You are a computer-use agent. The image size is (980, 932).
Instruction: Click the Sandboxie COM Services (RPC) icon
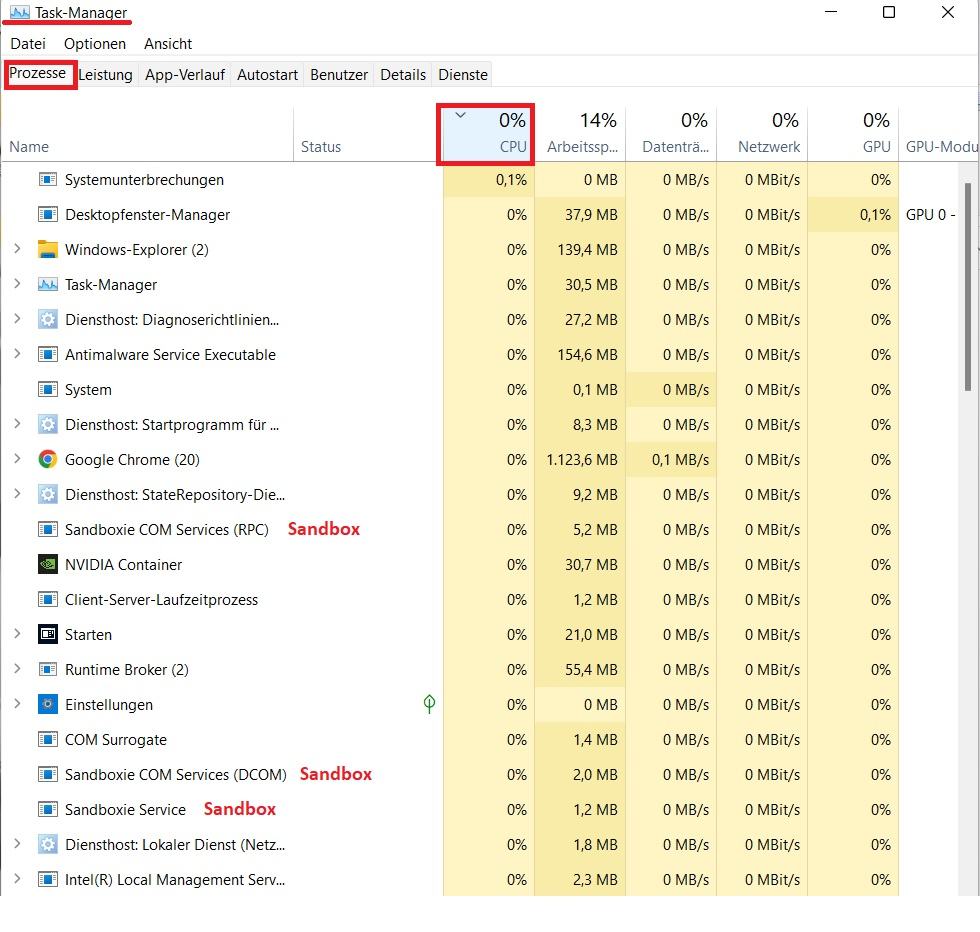click(48, 530)
